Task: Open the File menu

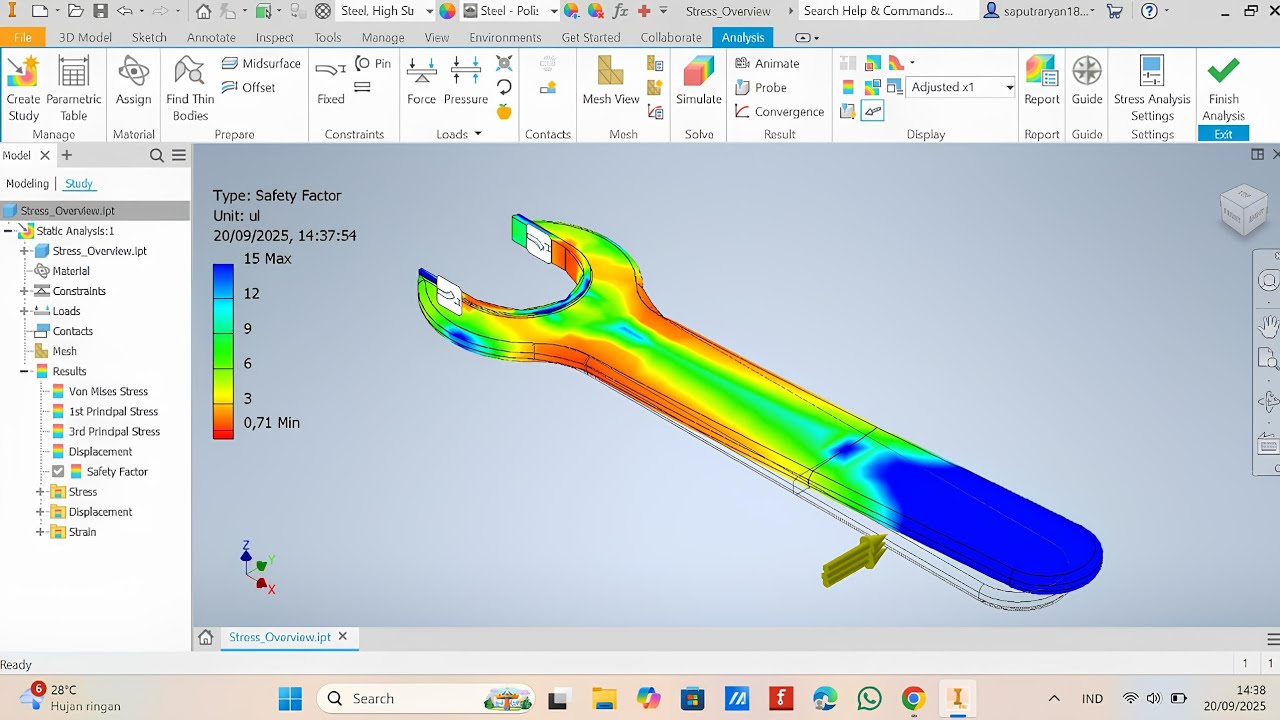Action: pyautogui.click(x=22, y=37)
